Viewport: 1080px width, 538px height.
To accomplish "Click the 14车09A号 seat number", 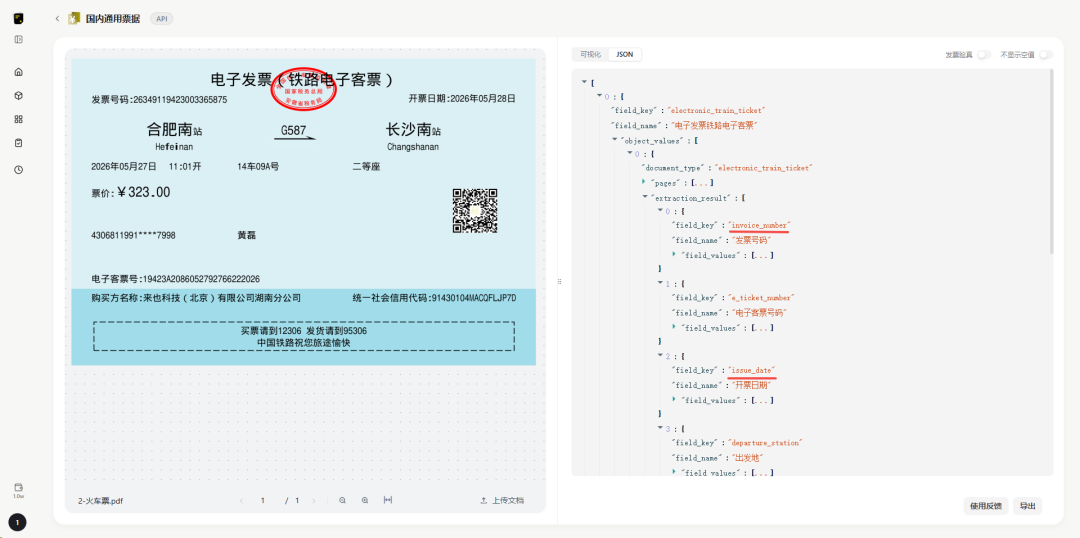I will (x=258, y=167).
